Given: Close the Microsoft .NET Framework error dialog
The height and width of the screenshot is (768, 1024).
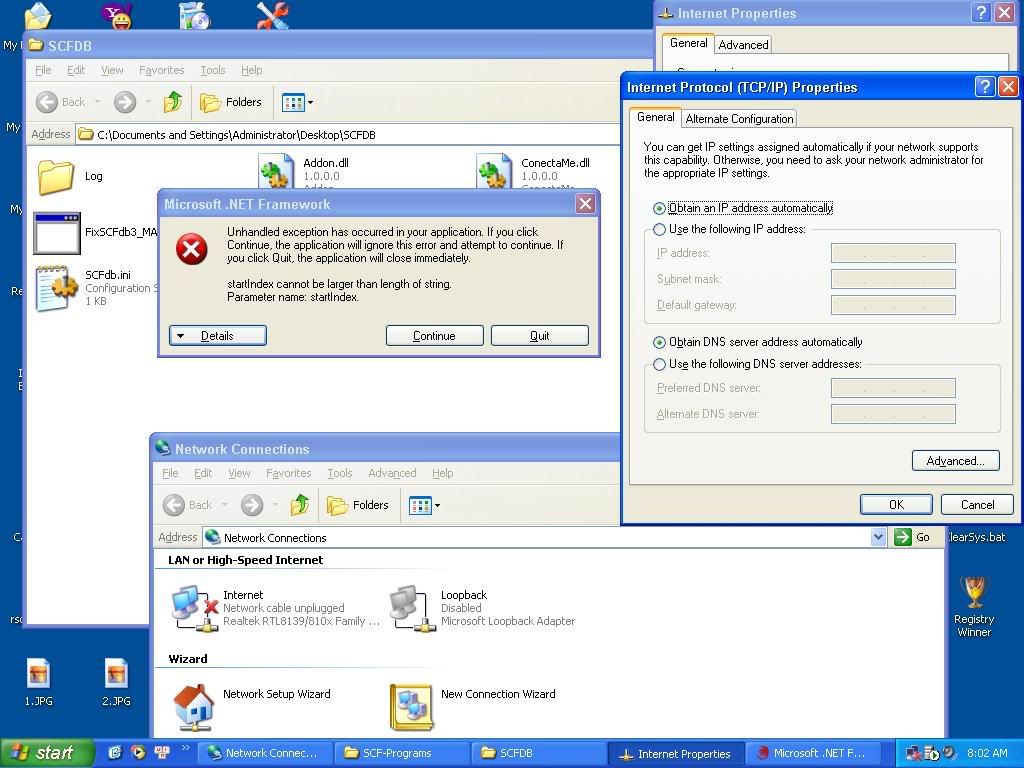Looking at the screenshot, I should pyautogui.click(x=585, y=204).
